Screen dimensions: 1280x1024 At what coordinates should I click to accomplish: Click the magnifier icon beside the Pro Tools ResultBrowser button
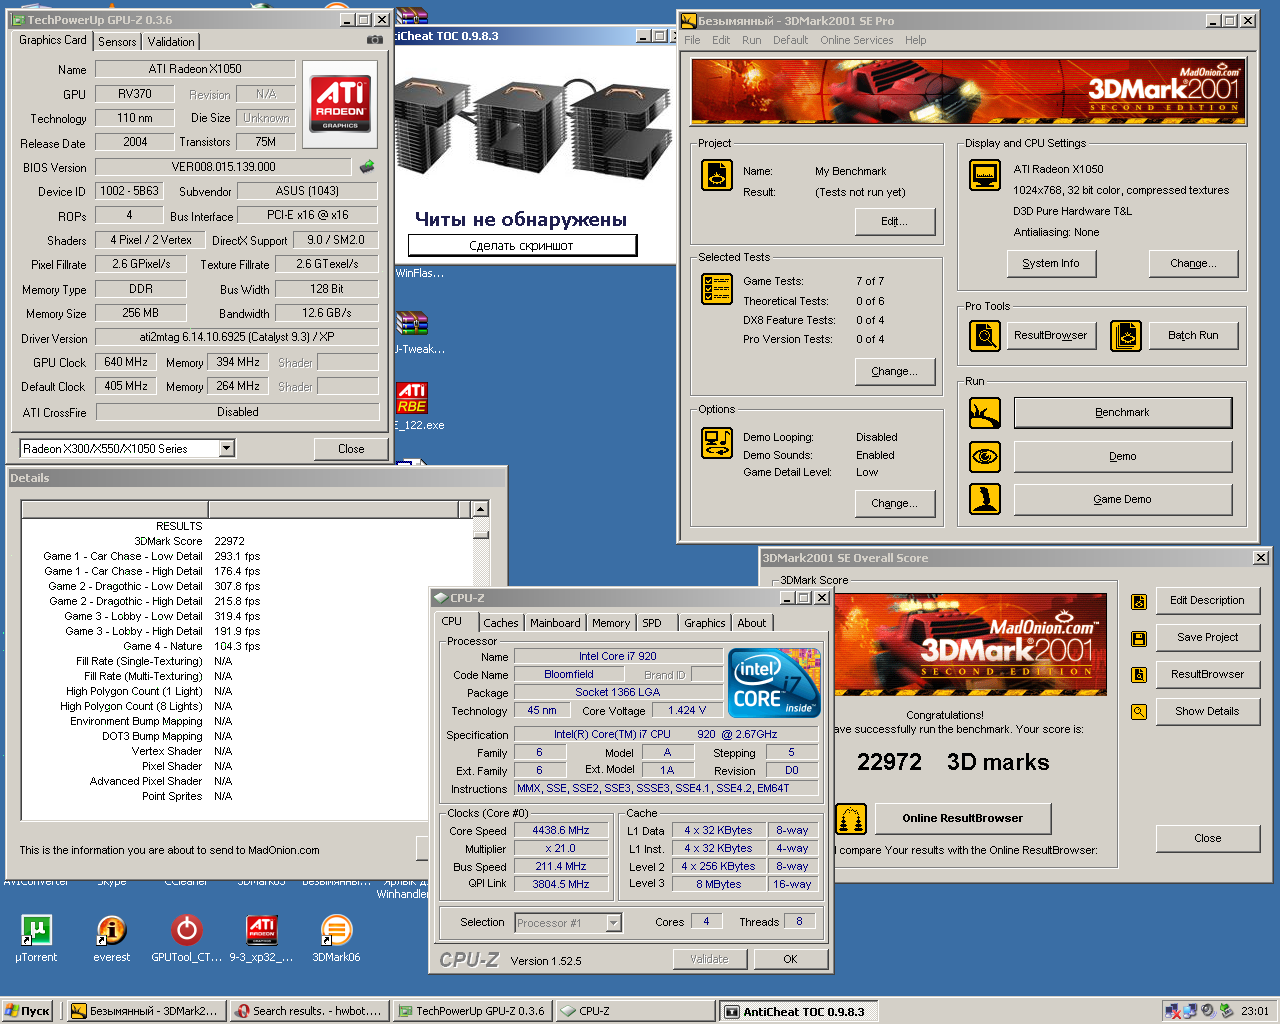click(x=985, y=336)
